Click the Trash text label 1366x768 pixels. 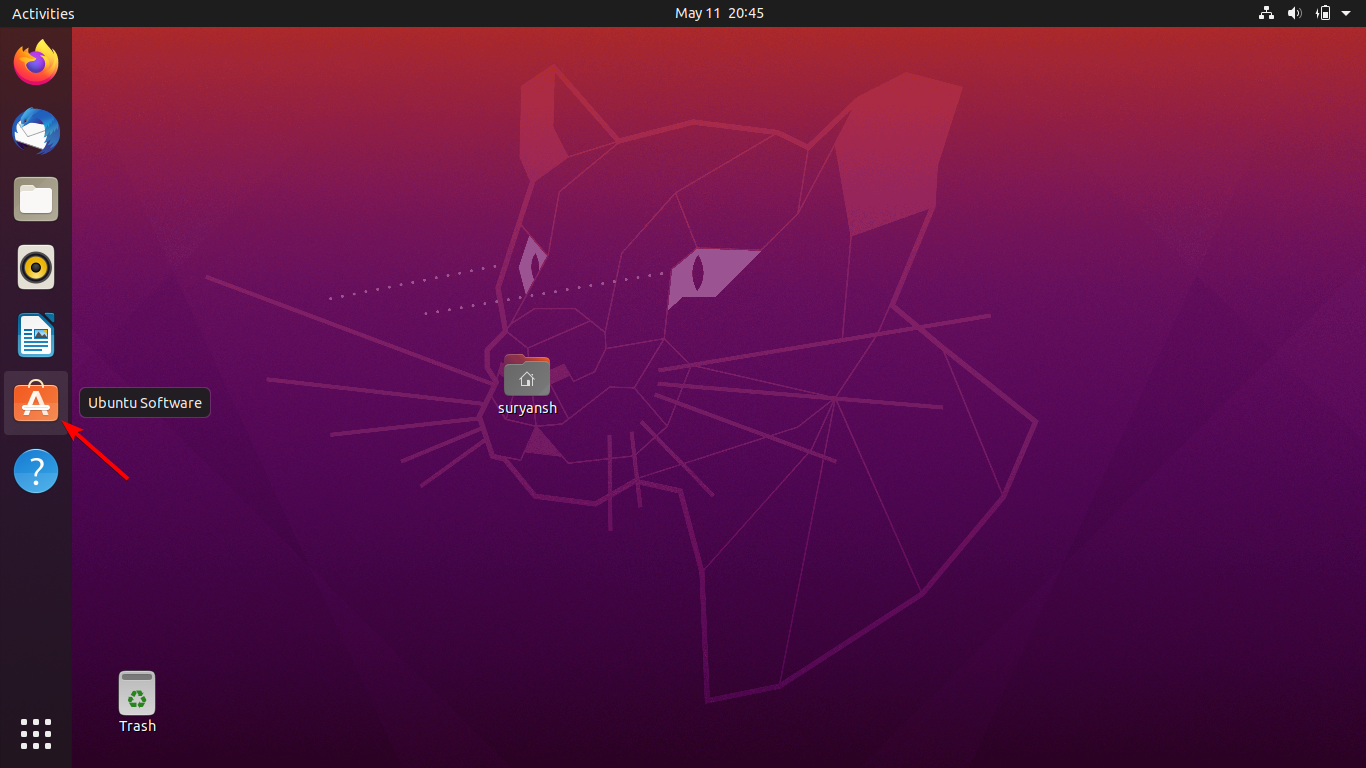137,726
